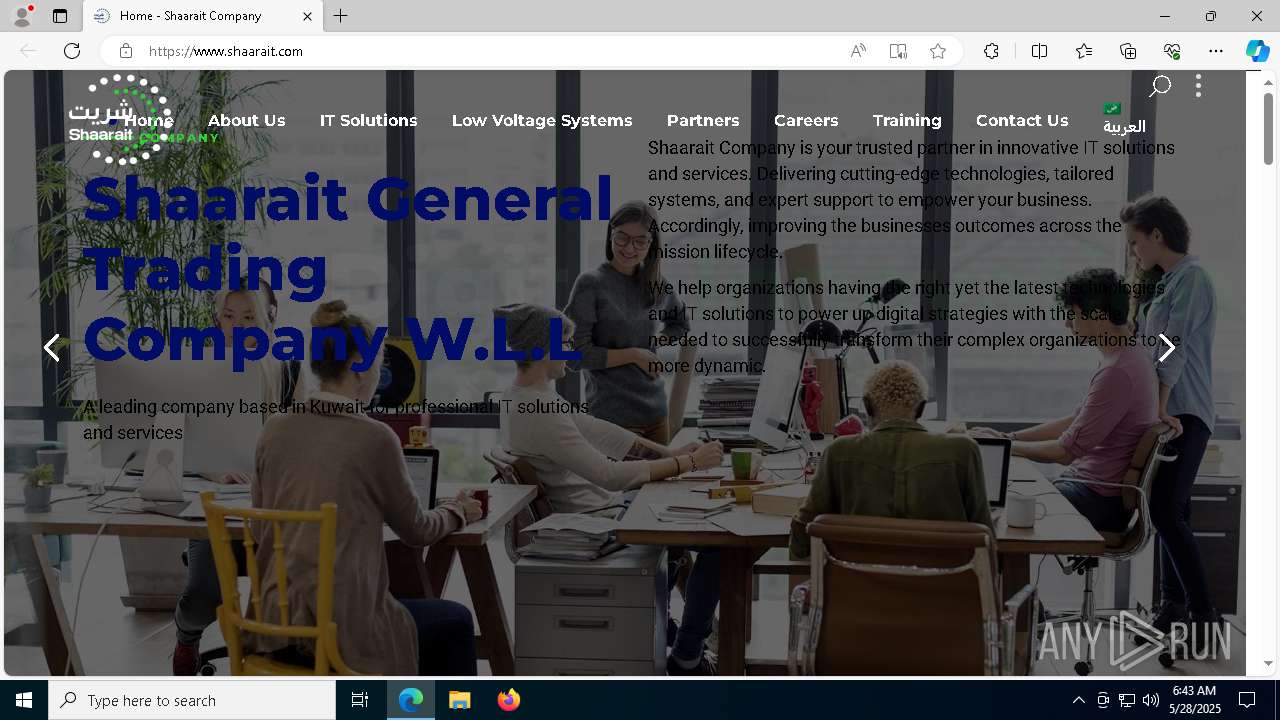Close the Home - Shaarait Company tab

(x=307, y=16)
